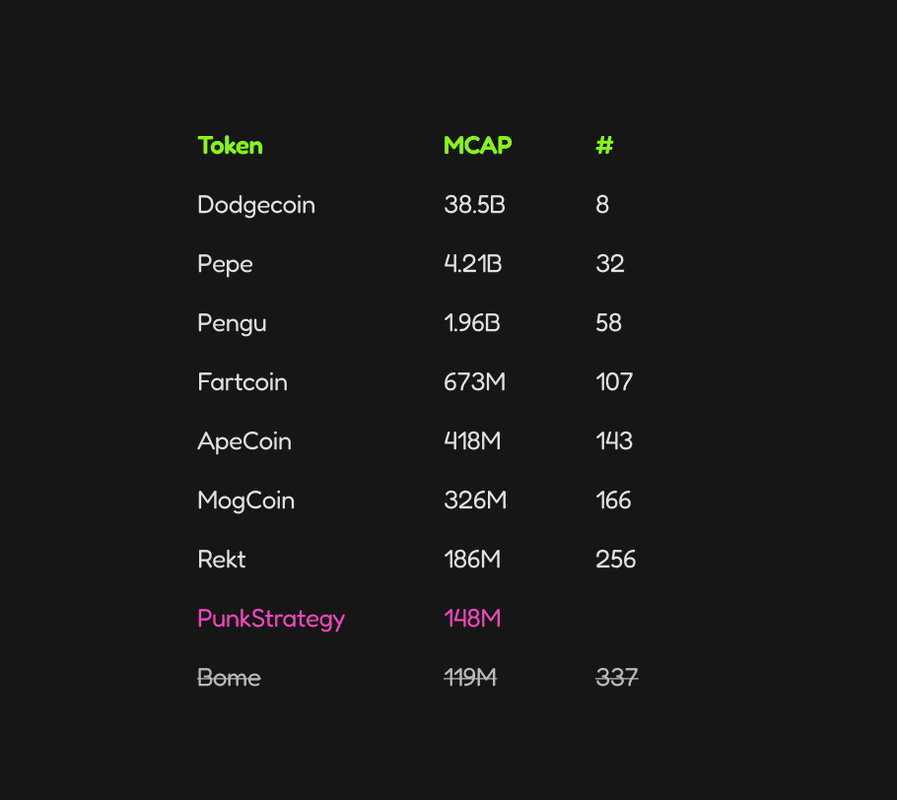
Task: Select the struck-through 119M market cap
Action: pyautogui.click(x=470, y=678)
